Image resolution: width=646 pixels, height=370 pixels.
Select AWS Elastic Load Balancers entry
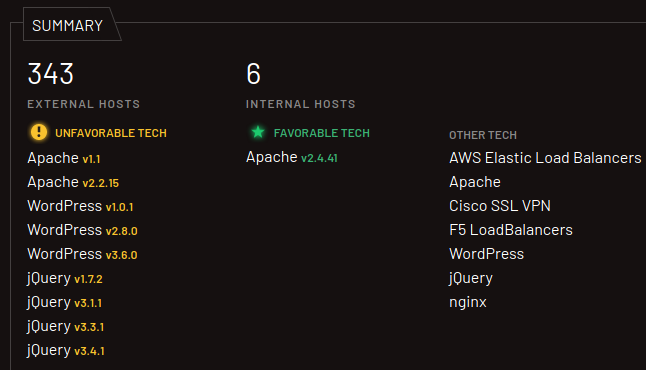tap(545, 158)
